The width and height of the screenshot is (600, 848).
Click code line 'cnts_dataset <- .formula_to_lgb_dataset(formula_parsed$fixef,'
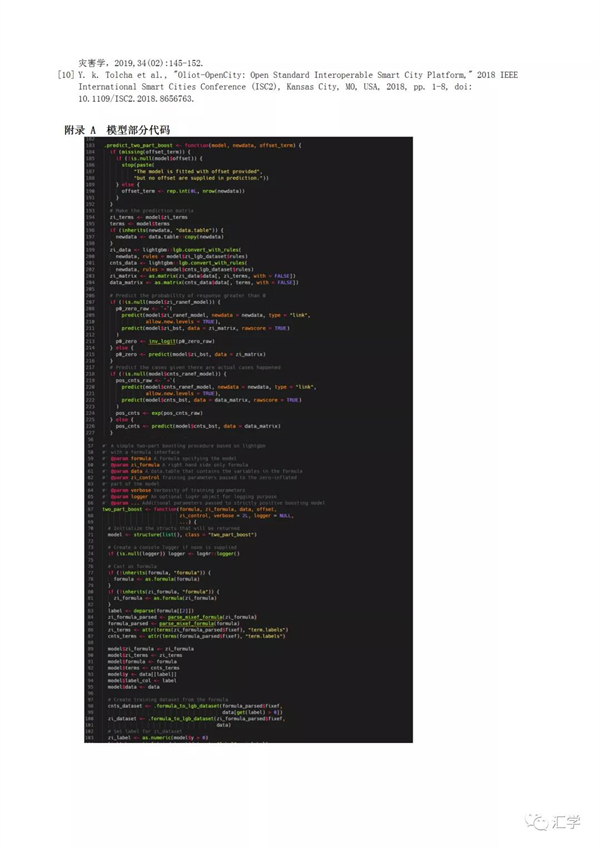tap(195, 706)
